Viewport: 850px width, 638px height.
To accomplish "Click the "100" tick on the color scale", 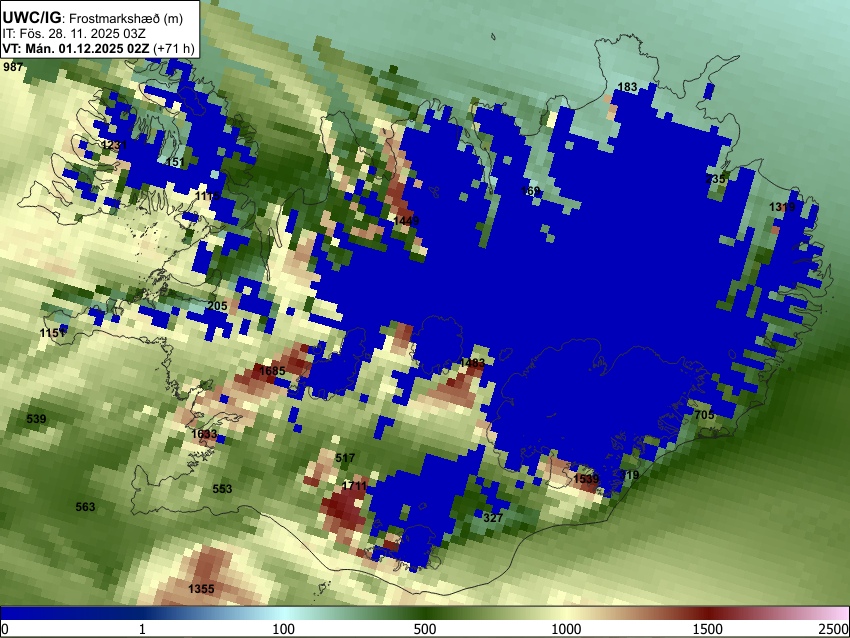I will pyautogui.click(x=284, y=629).
